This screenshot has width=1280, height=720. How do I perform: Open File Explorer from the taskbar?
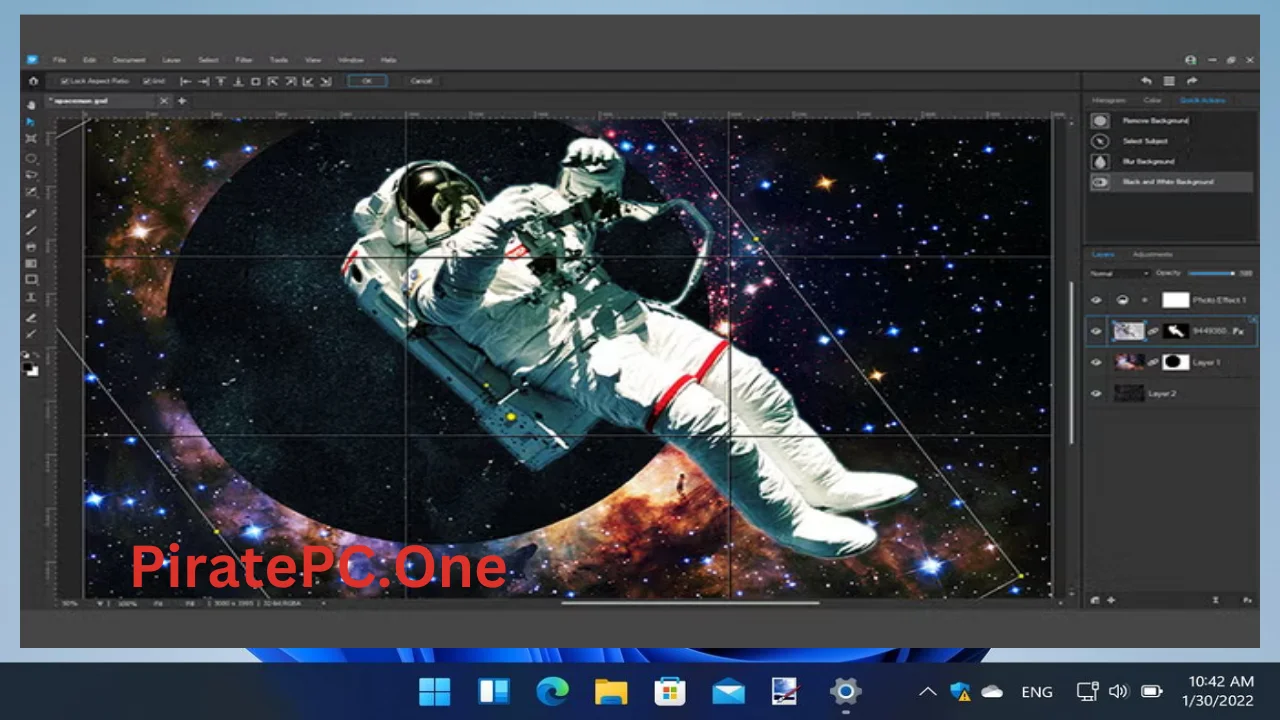click(x=611, y=691)
